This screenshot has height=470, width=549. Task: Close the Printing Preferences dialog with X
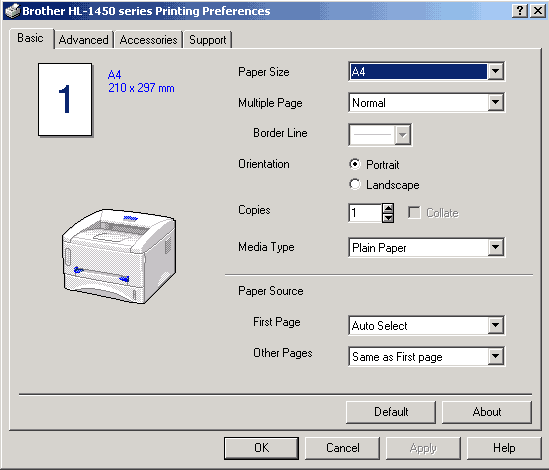[x=538, y=11]
